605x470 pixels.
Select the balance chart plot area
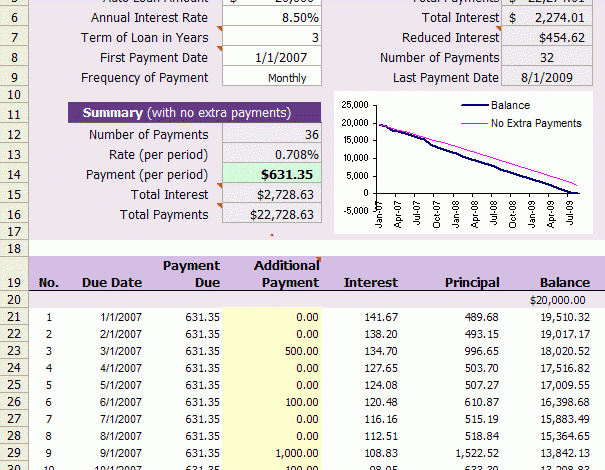coord(478,157)
